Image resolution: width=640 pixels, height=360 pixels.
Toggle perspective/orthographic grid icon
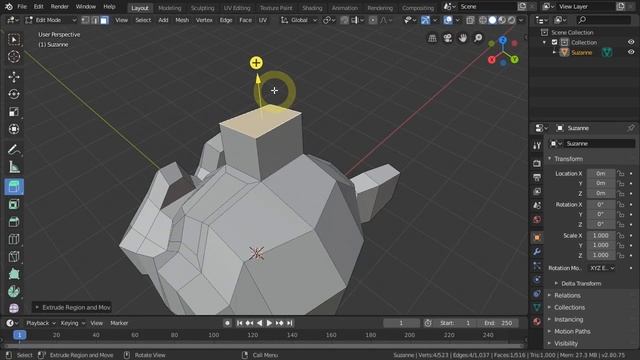(x=432, y=38)
